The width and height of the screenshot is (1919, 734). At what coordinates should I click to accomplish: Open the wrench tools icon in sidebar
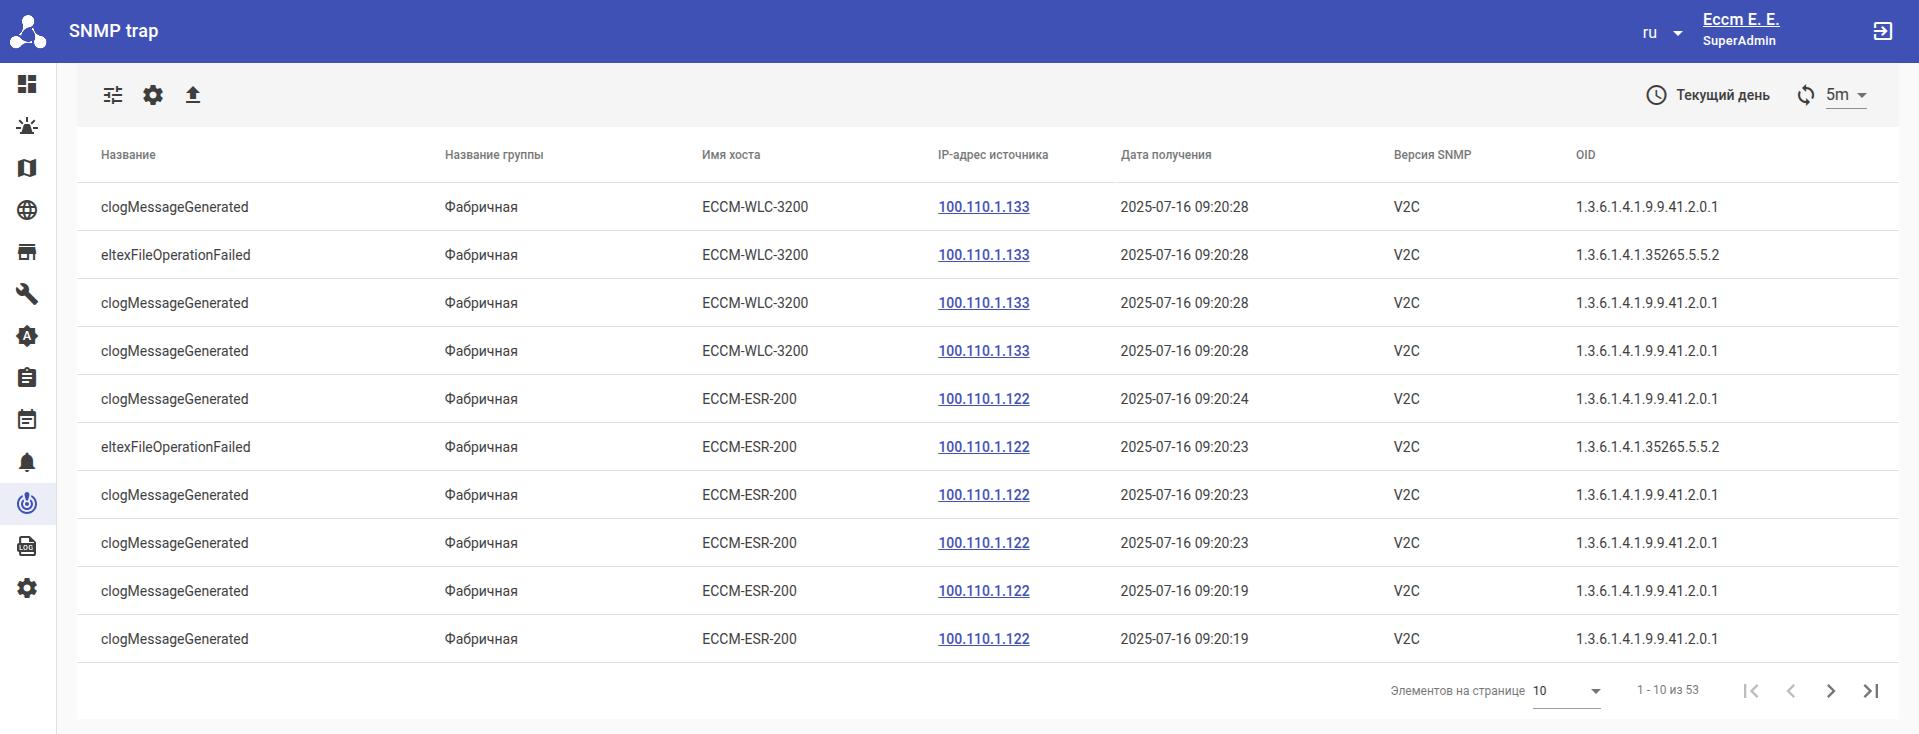pyautogui.click(x=27, y=294)
